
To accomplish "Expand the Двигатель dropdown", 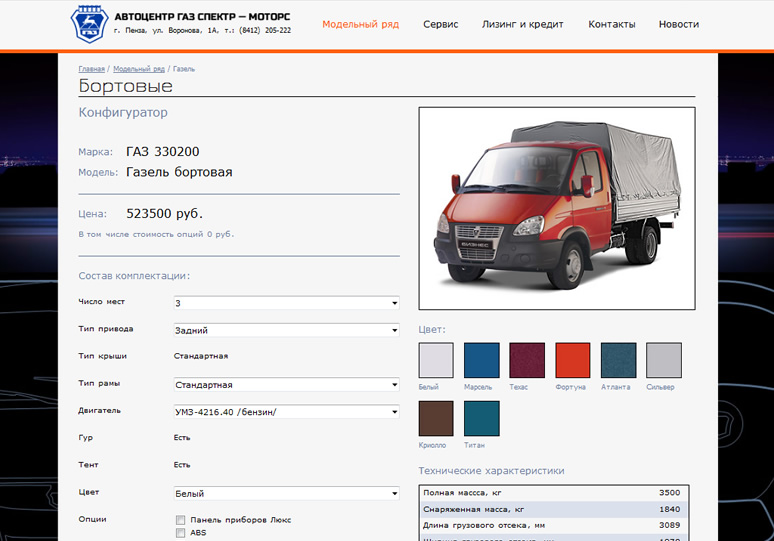I will coord(286,412).
